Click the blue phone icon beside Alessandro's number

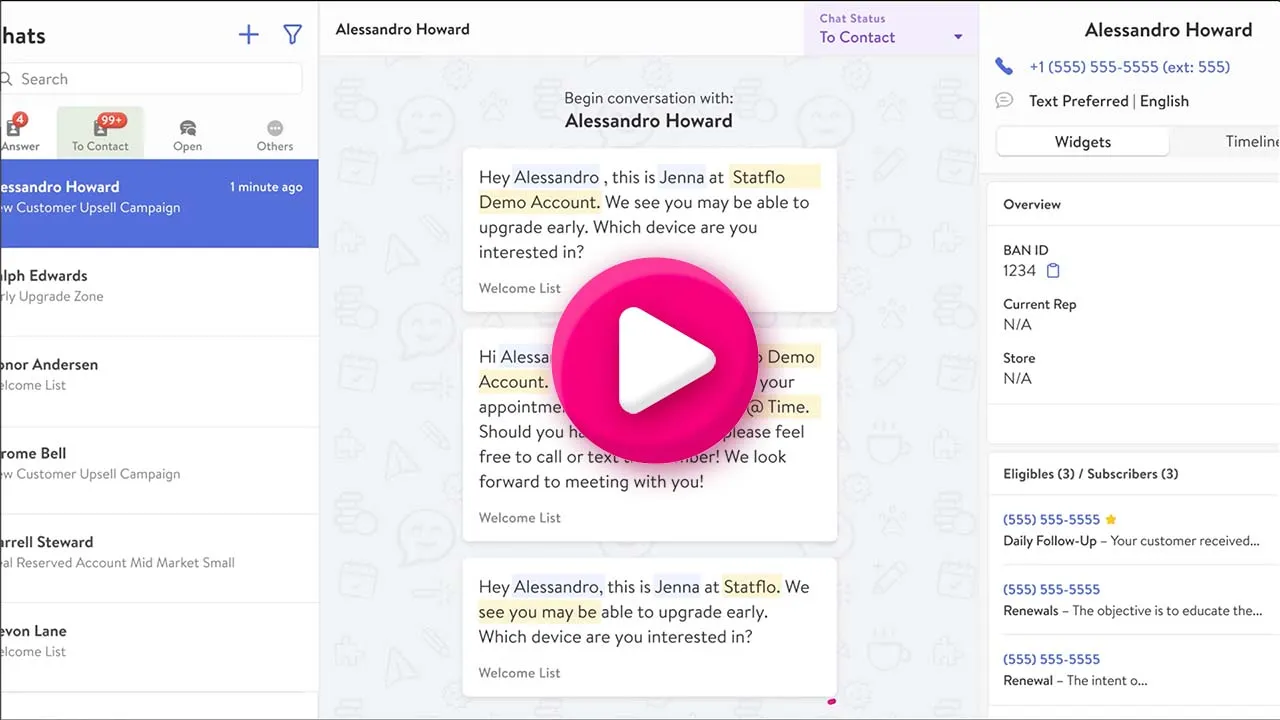coord(1004,66)
